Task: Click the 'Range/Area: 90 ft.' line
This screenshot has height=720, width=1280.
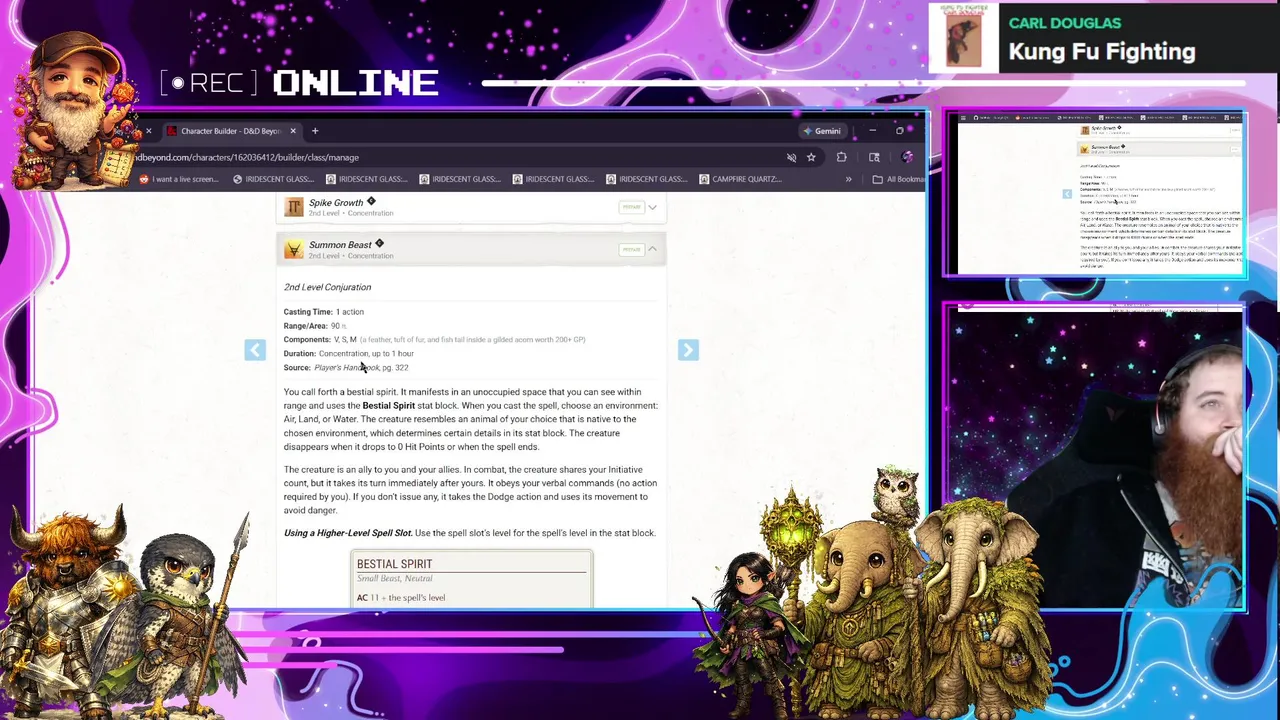Action: 315,326
